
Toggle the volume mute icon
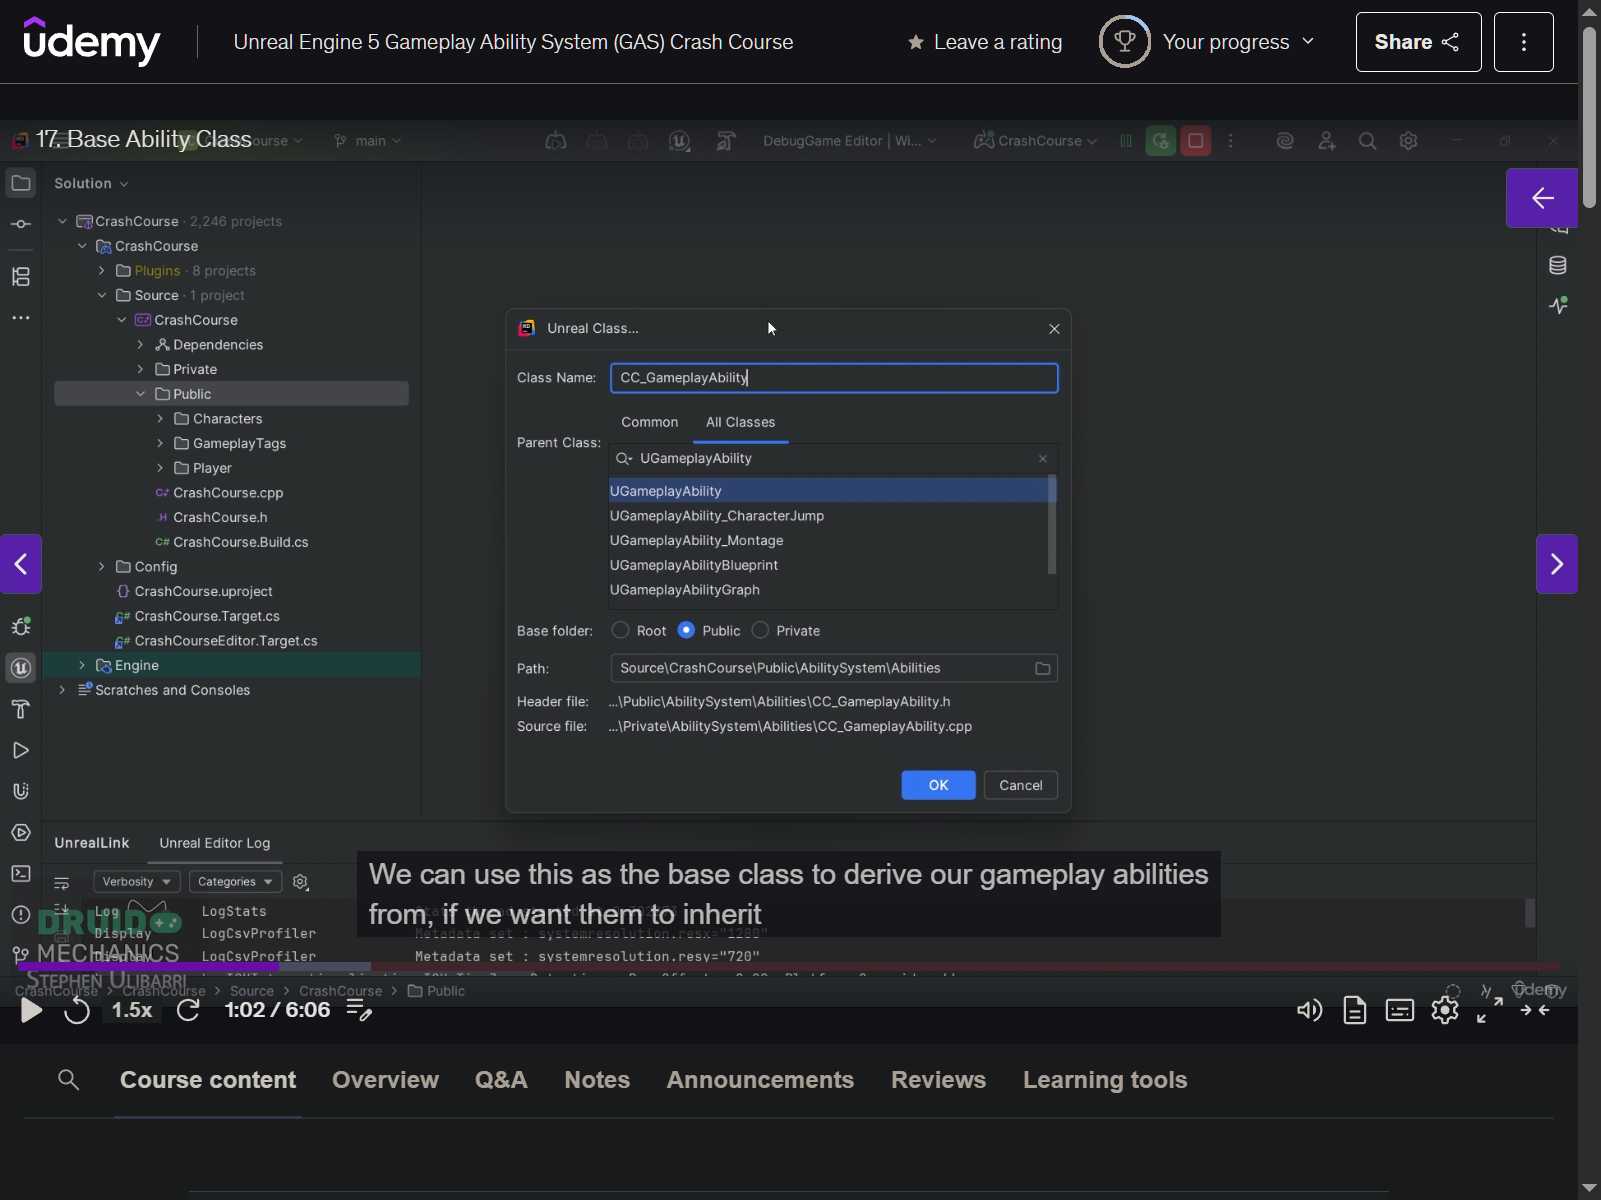pyautogui.click(x=1309, y=1010)
